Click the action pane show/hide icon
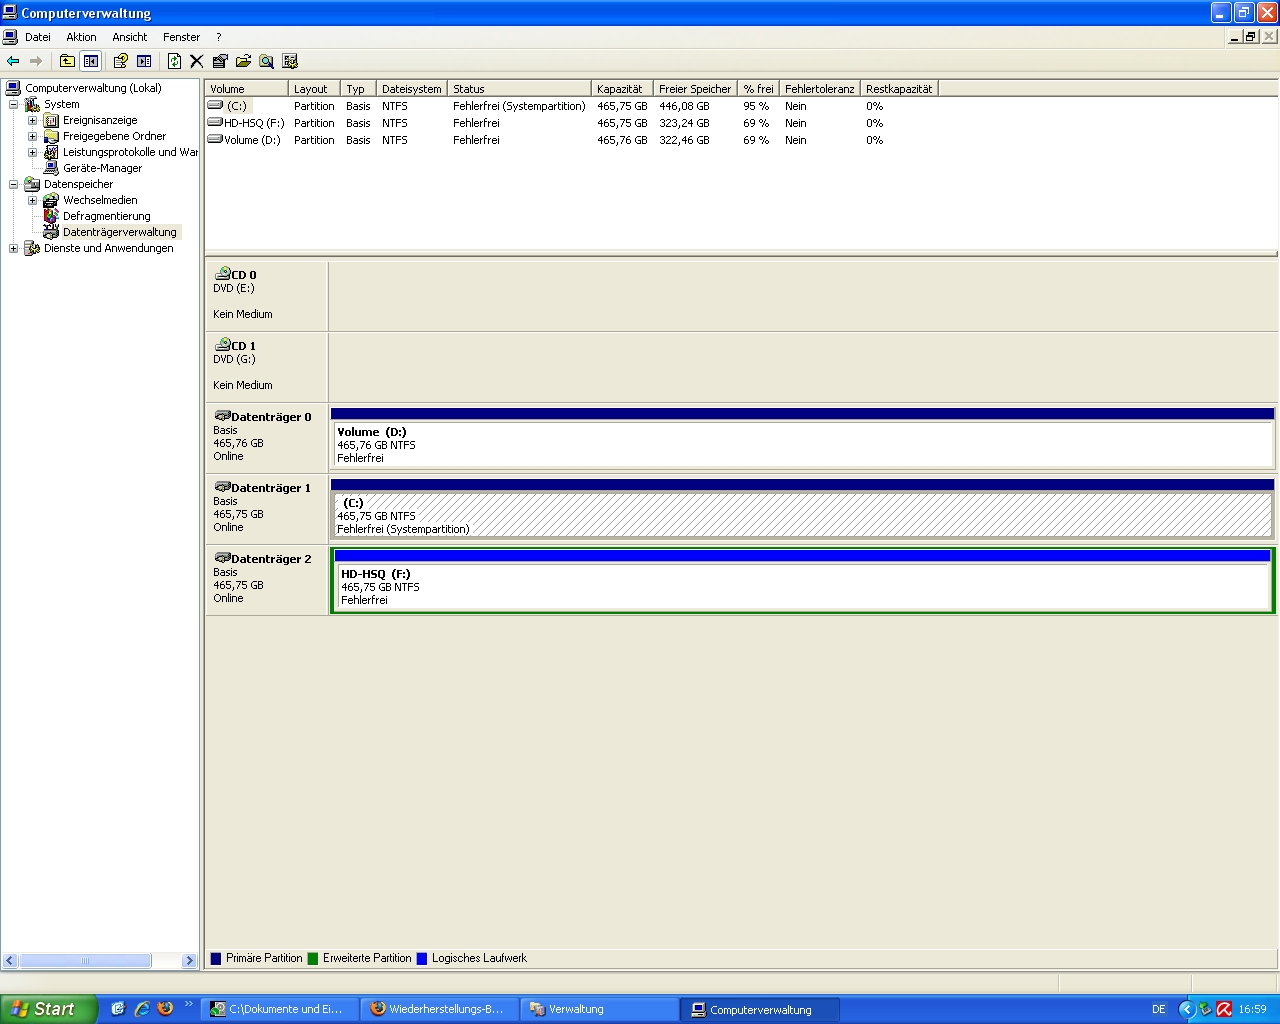Image resolution: width=1280 pixels, height=1024 pixels. [x=144, y=61]
